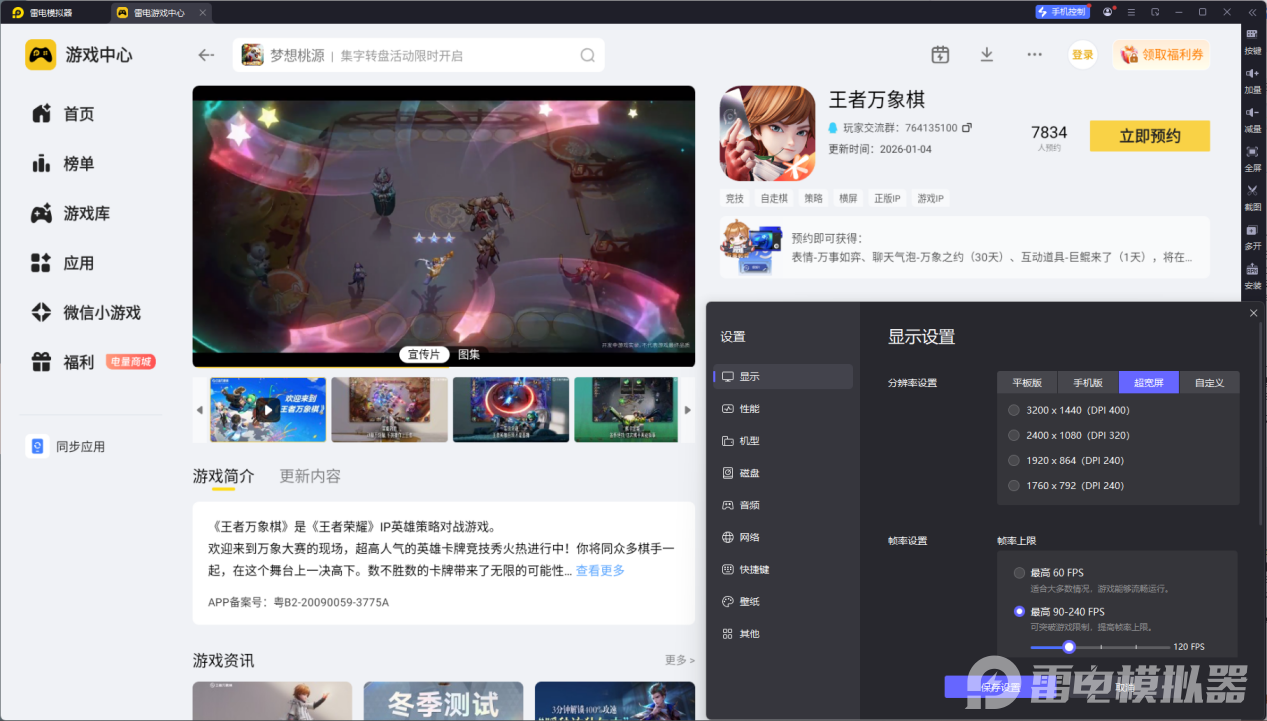Switch to the 游戏简介 tab
The width and height of the screenshot is (1267, 721).
click(223, 476)
